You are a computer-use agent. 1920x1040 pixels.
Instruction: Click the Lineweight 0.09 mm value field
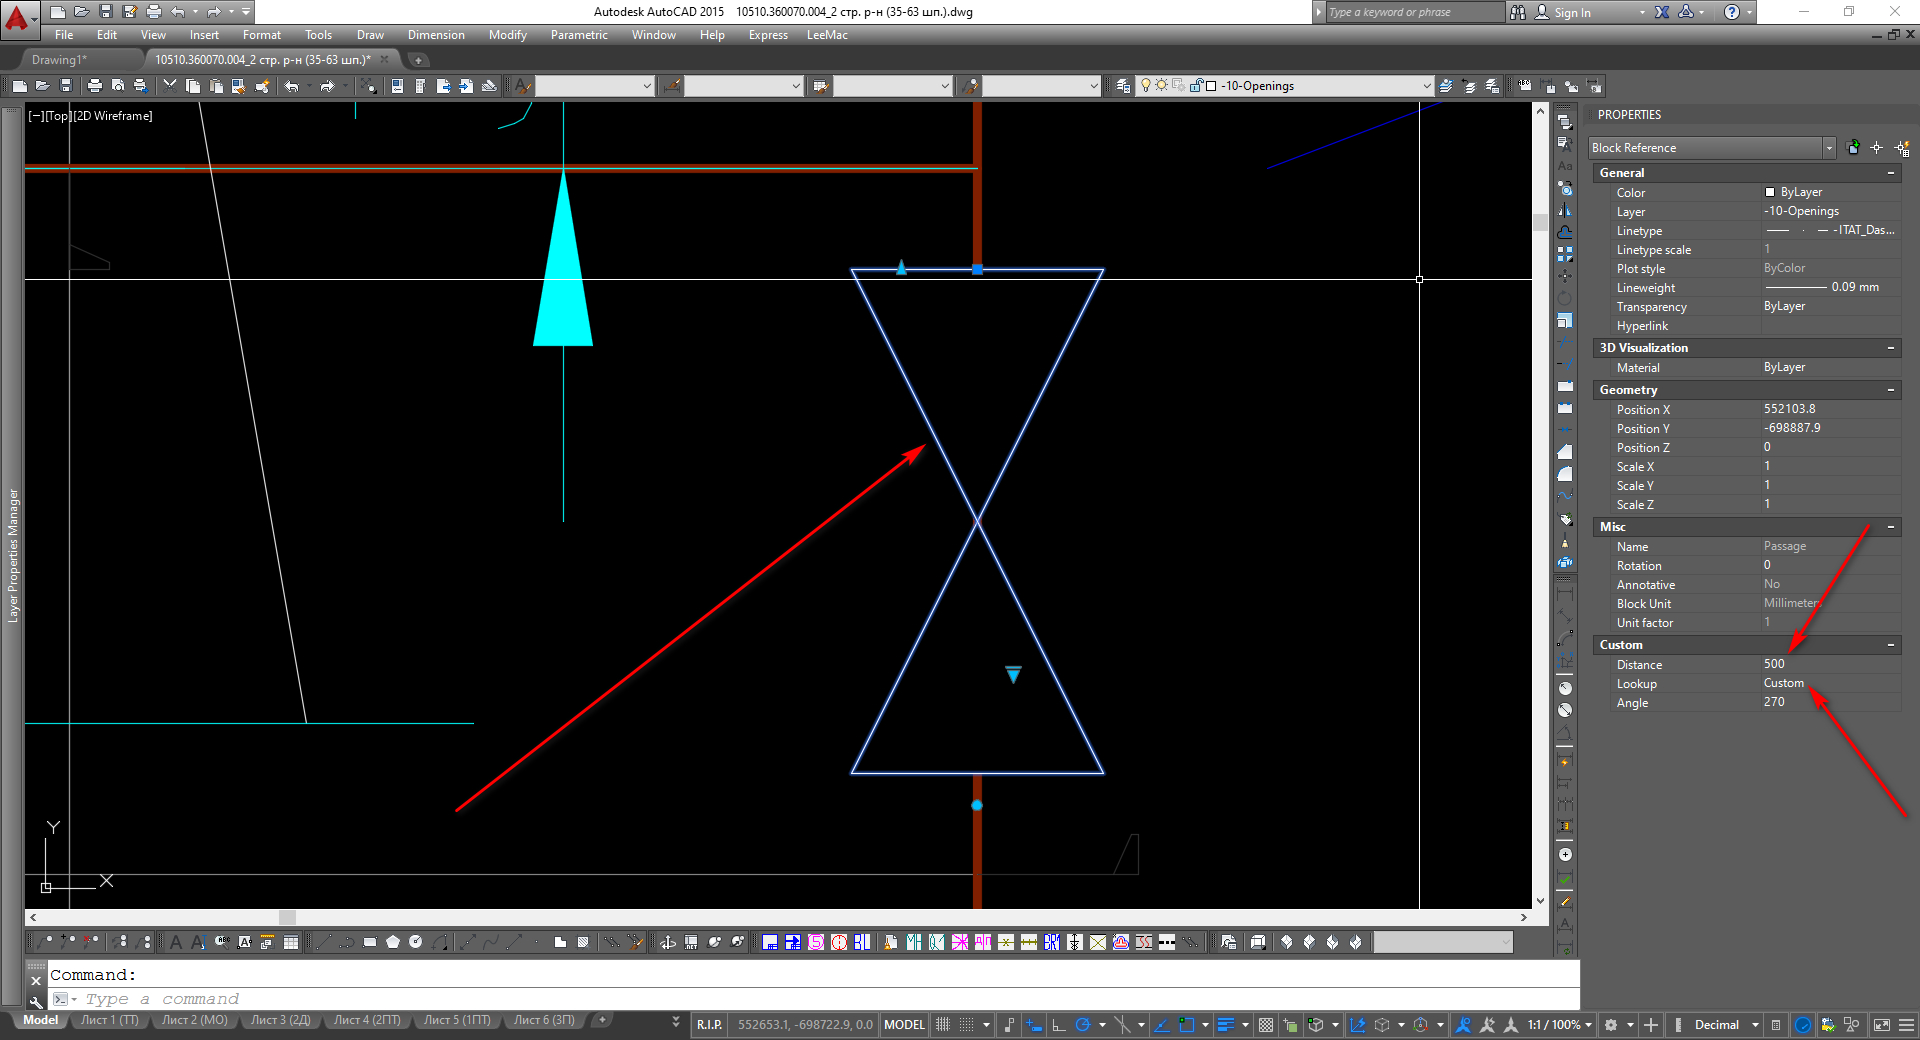click(x=1830, y=287)
